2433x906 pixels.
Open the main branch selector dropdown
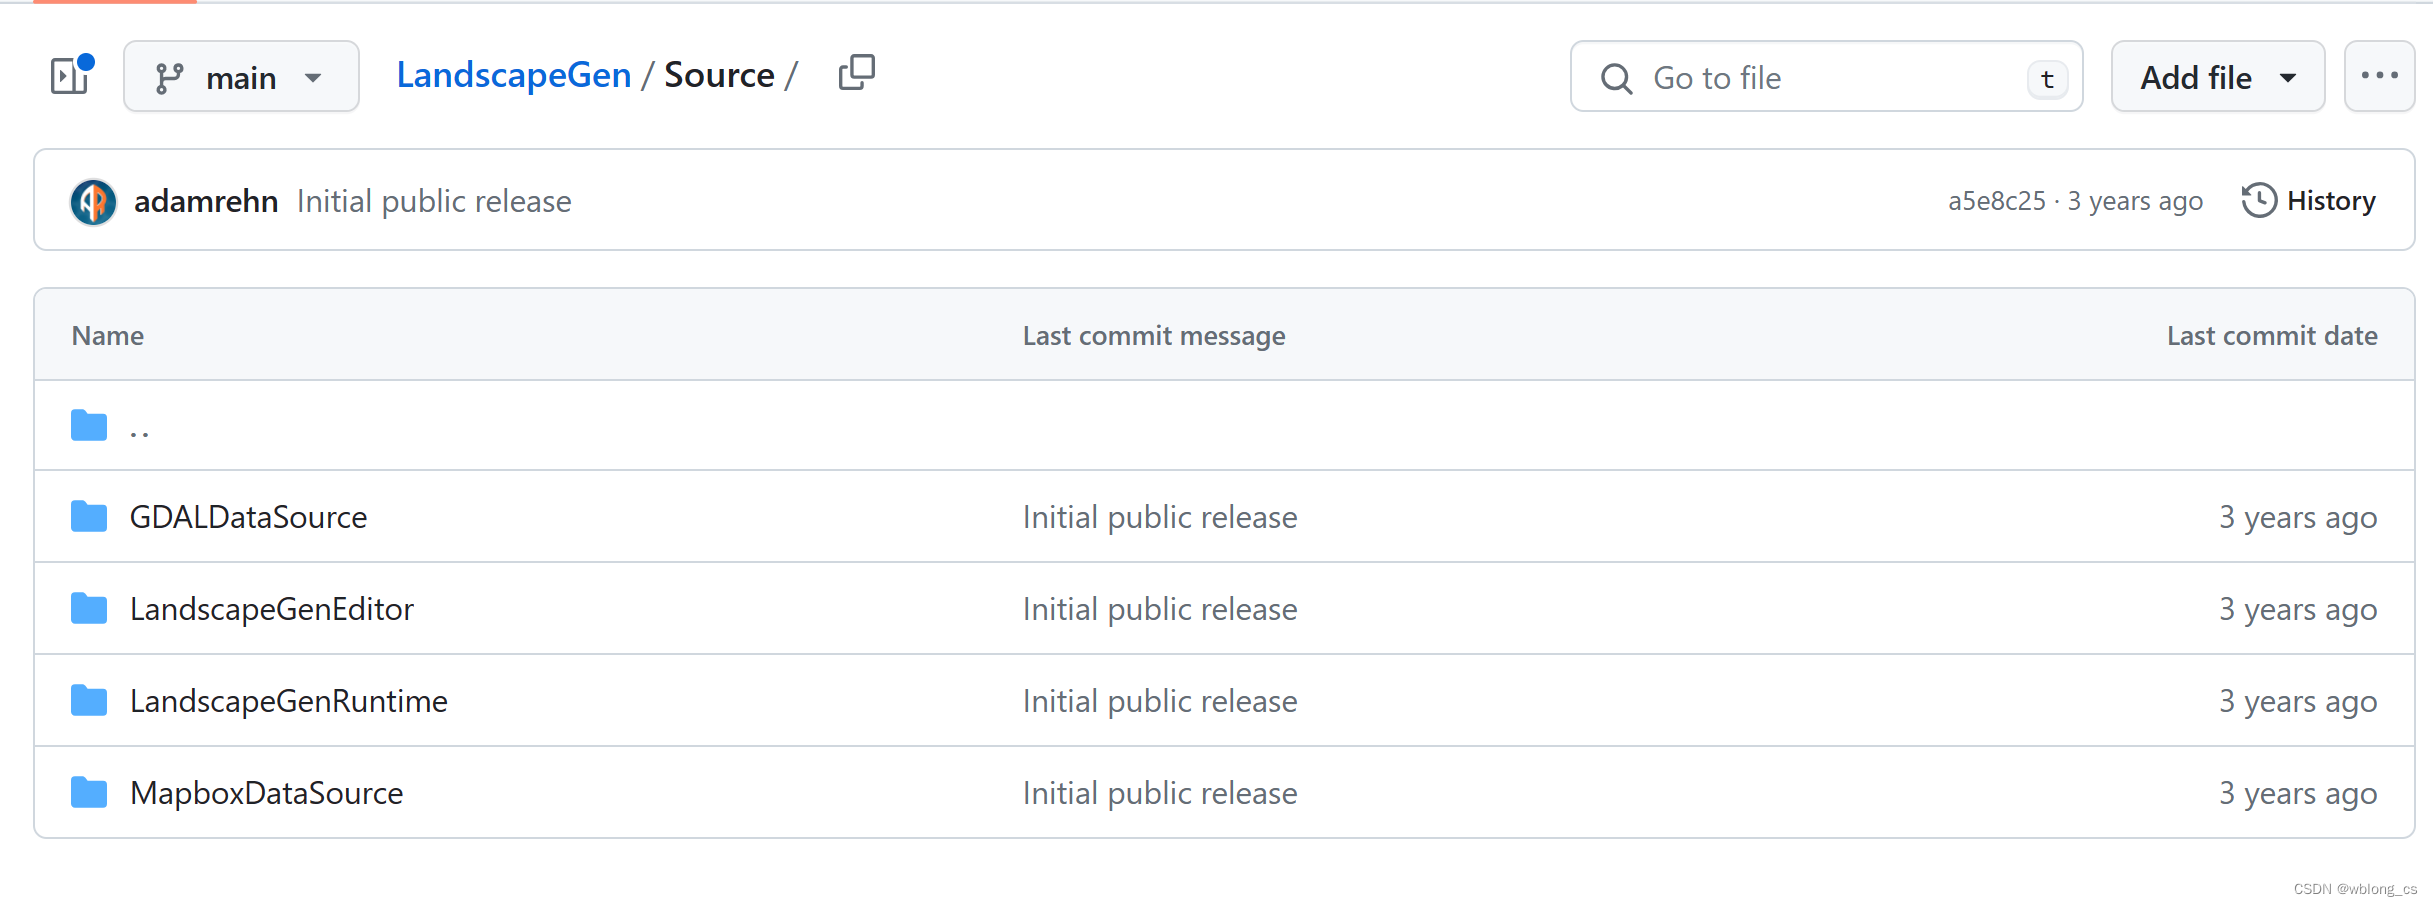point(241,77)
